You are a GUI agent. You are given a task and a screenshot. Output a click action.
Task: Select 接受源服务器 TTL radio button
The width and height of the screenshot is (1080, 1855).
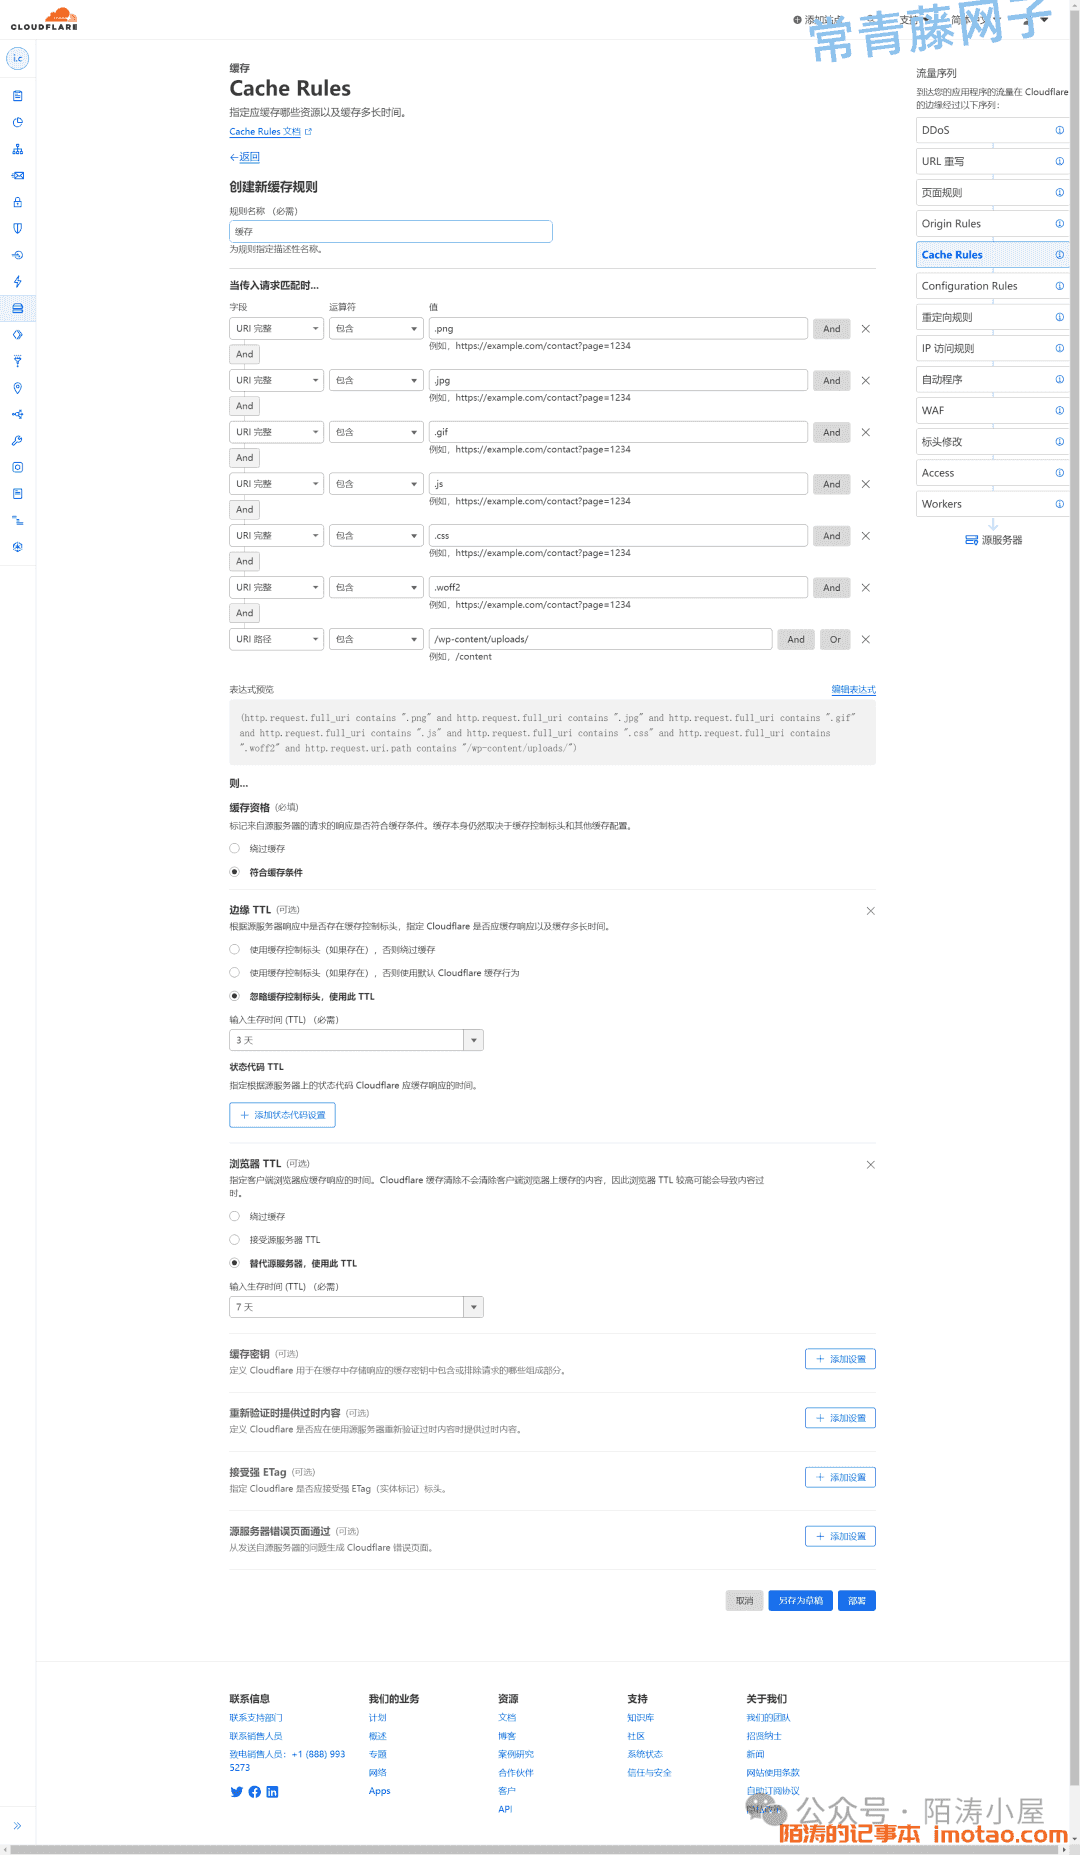coord(235,1240)
